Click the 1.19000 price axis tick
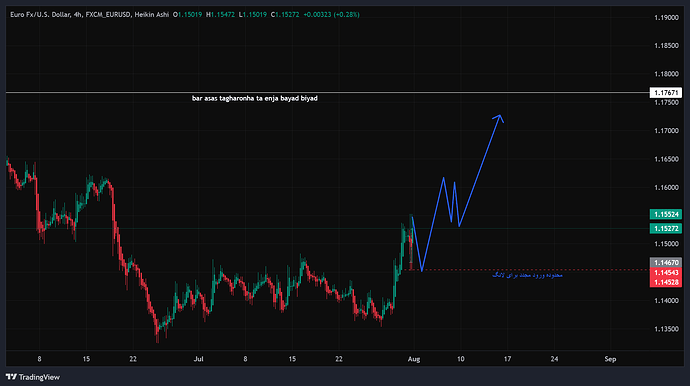Image resolution: width=690 pixels, height=386 pixels. [x=666, y=18]
